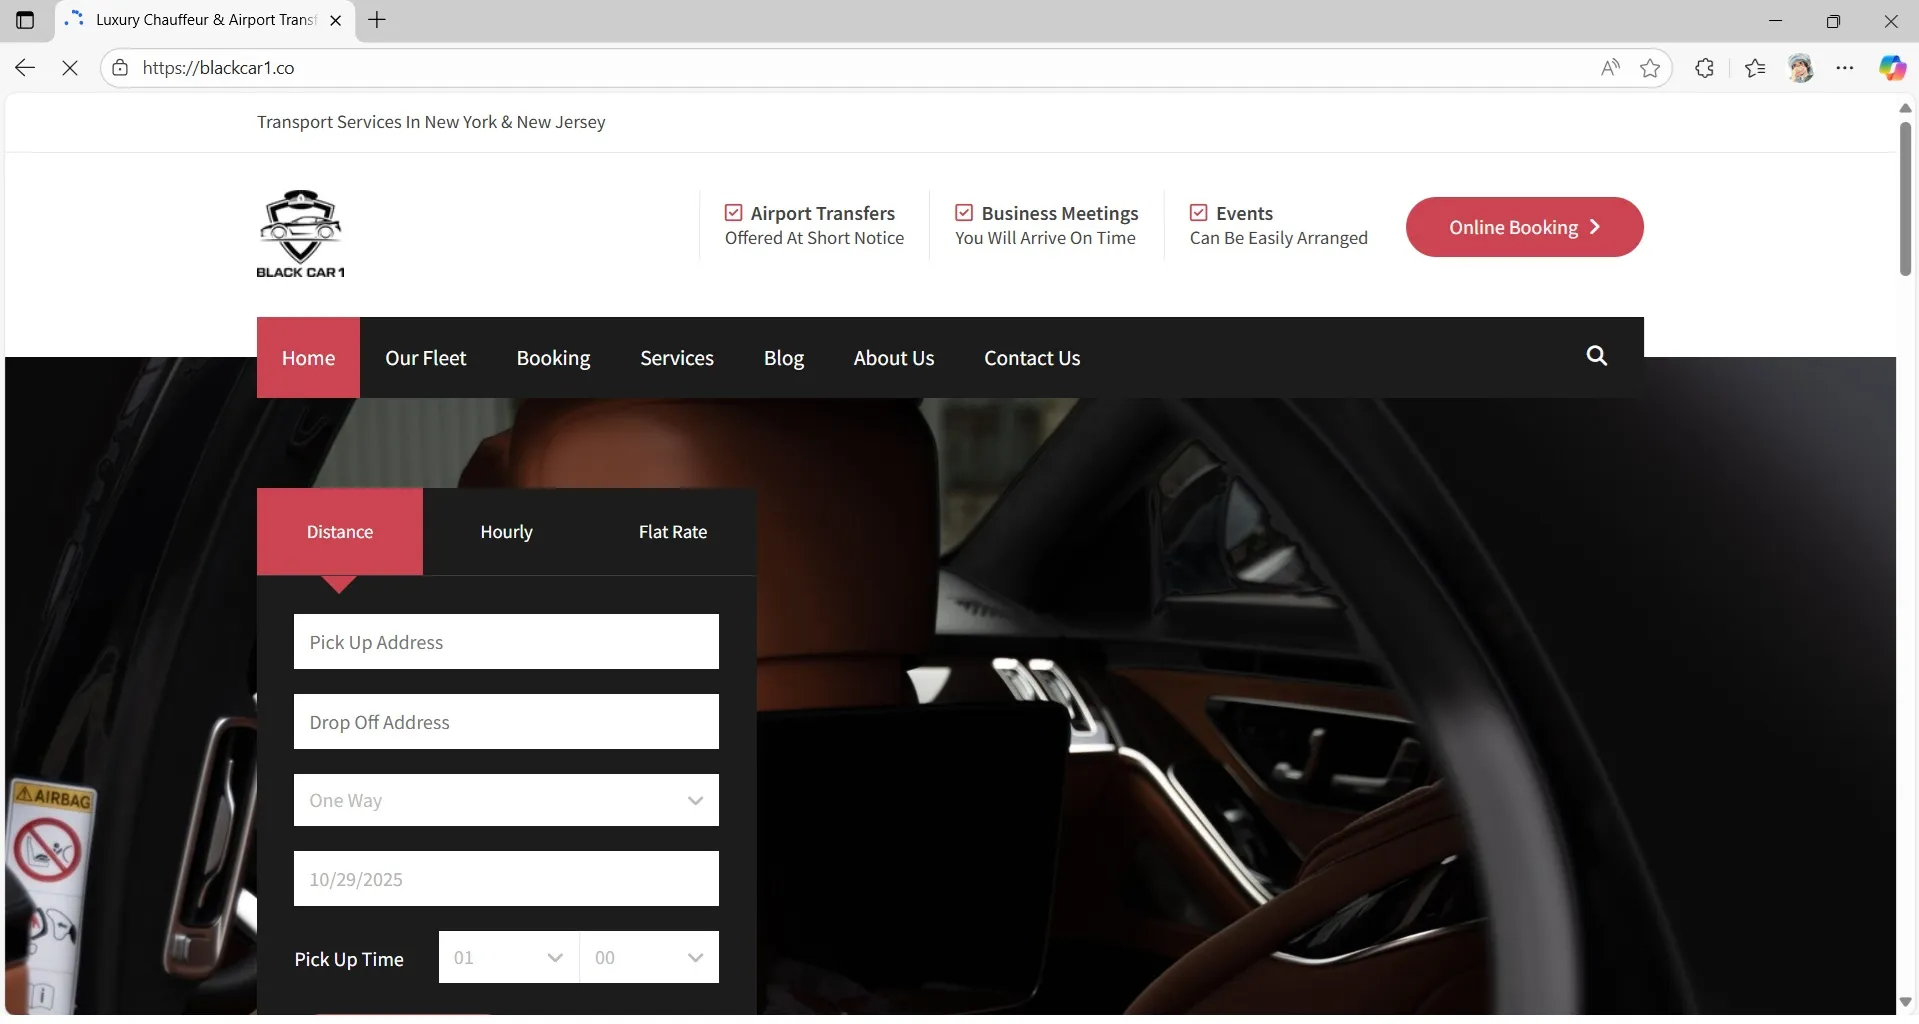Open the pick up minutes dropdown
1919x1024 pixels.
[649, 957]
